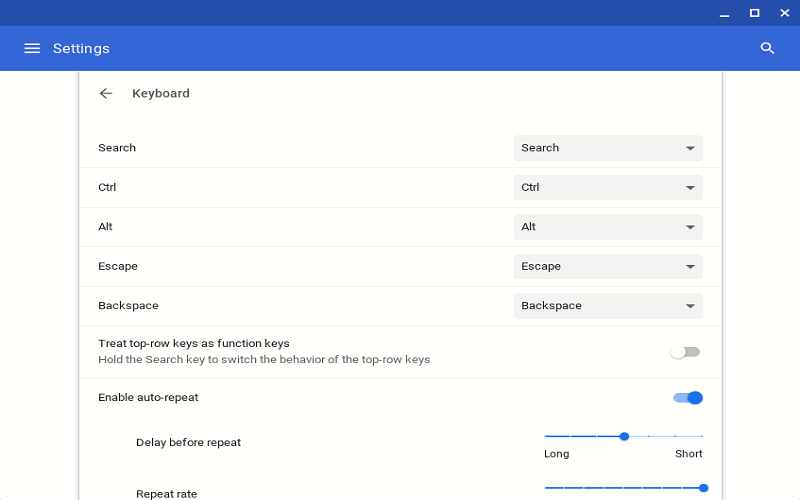Close the Settings window
800x500 pixels.
(785, 13)
